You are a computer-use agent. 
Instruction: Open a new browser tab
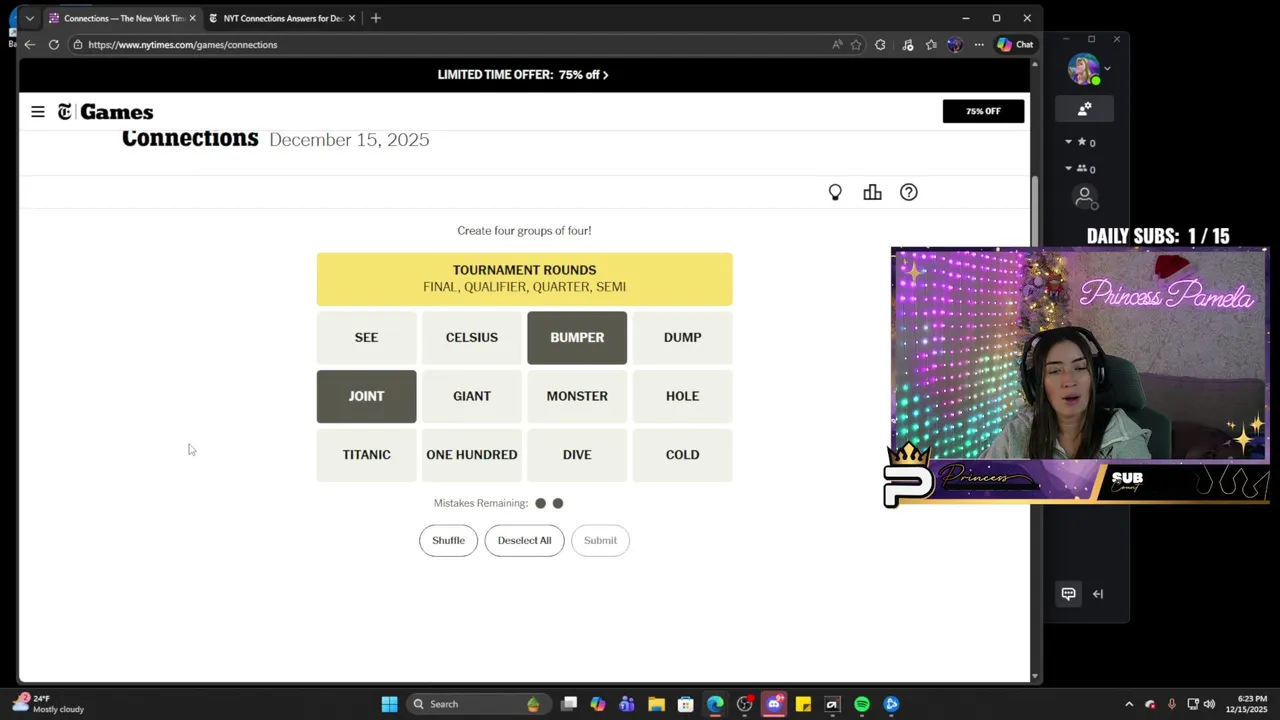[x=376, y=18]
